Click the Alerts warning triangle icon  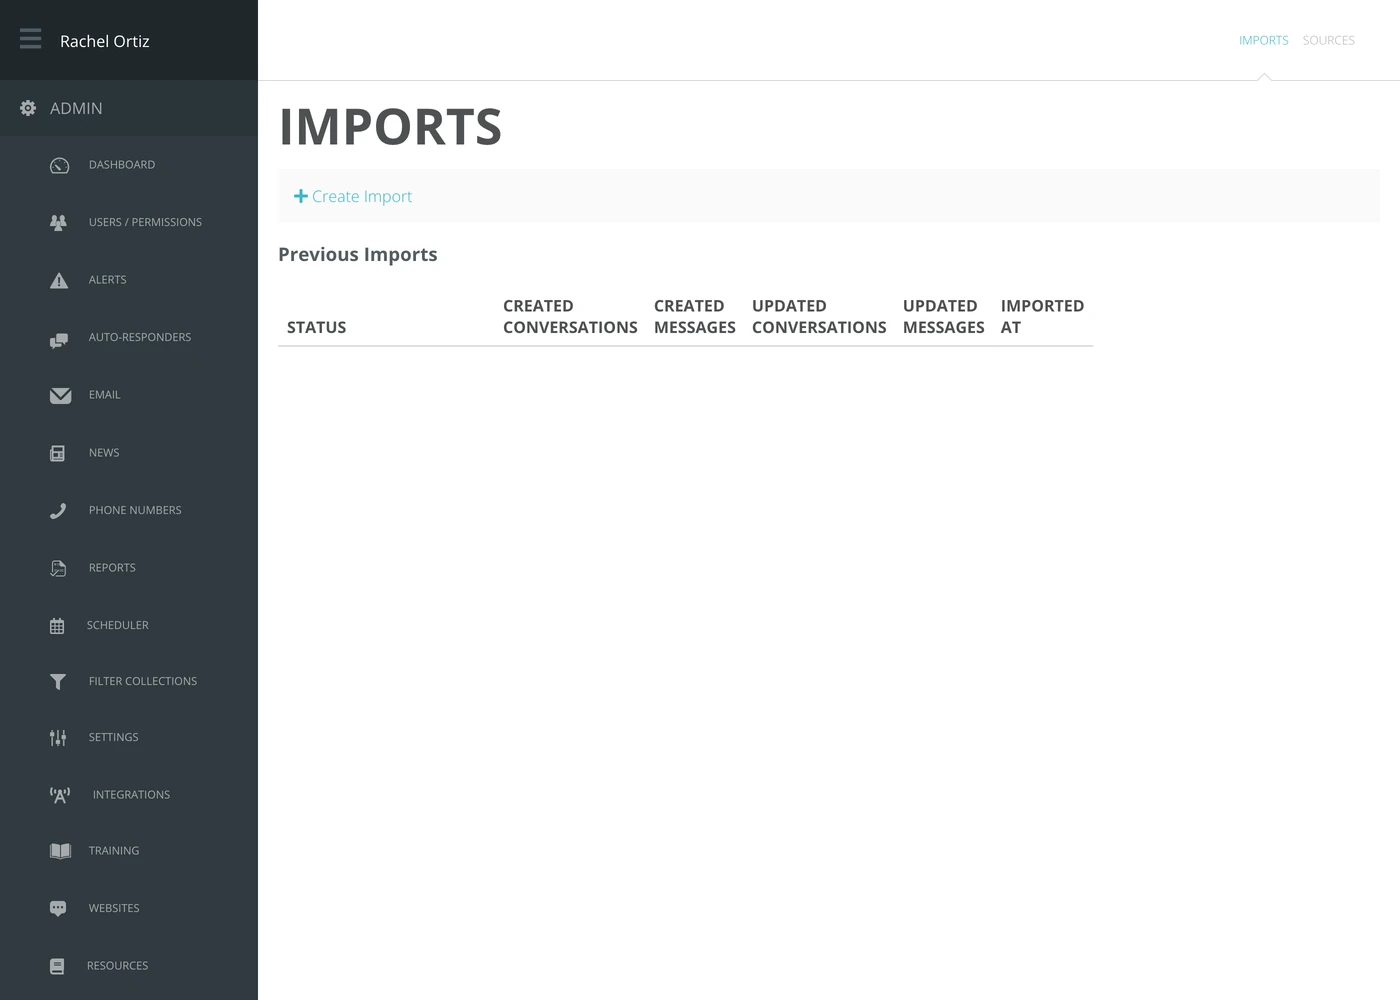[x=59, y=280]
